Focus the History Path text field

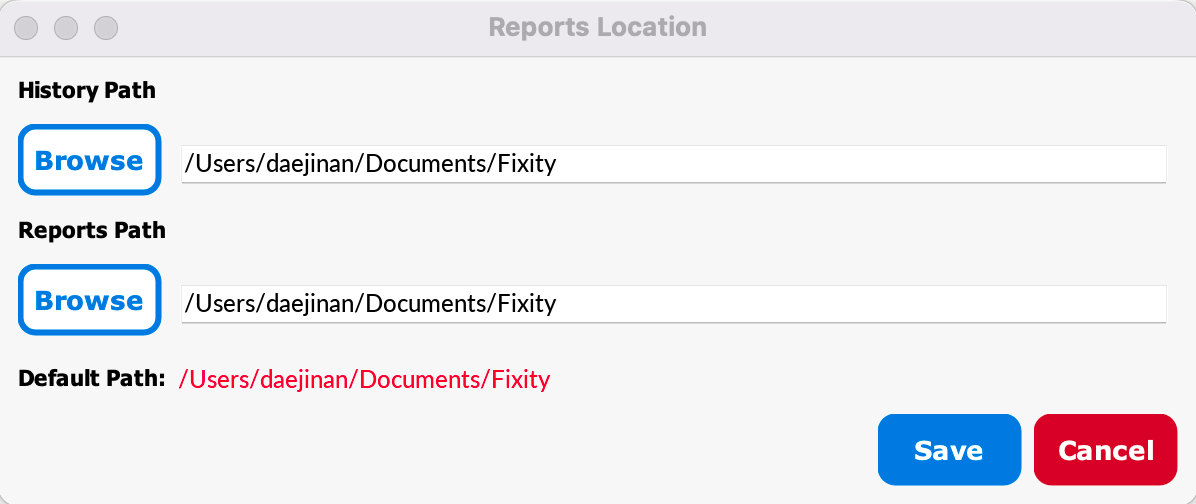[x=674, y=164]
